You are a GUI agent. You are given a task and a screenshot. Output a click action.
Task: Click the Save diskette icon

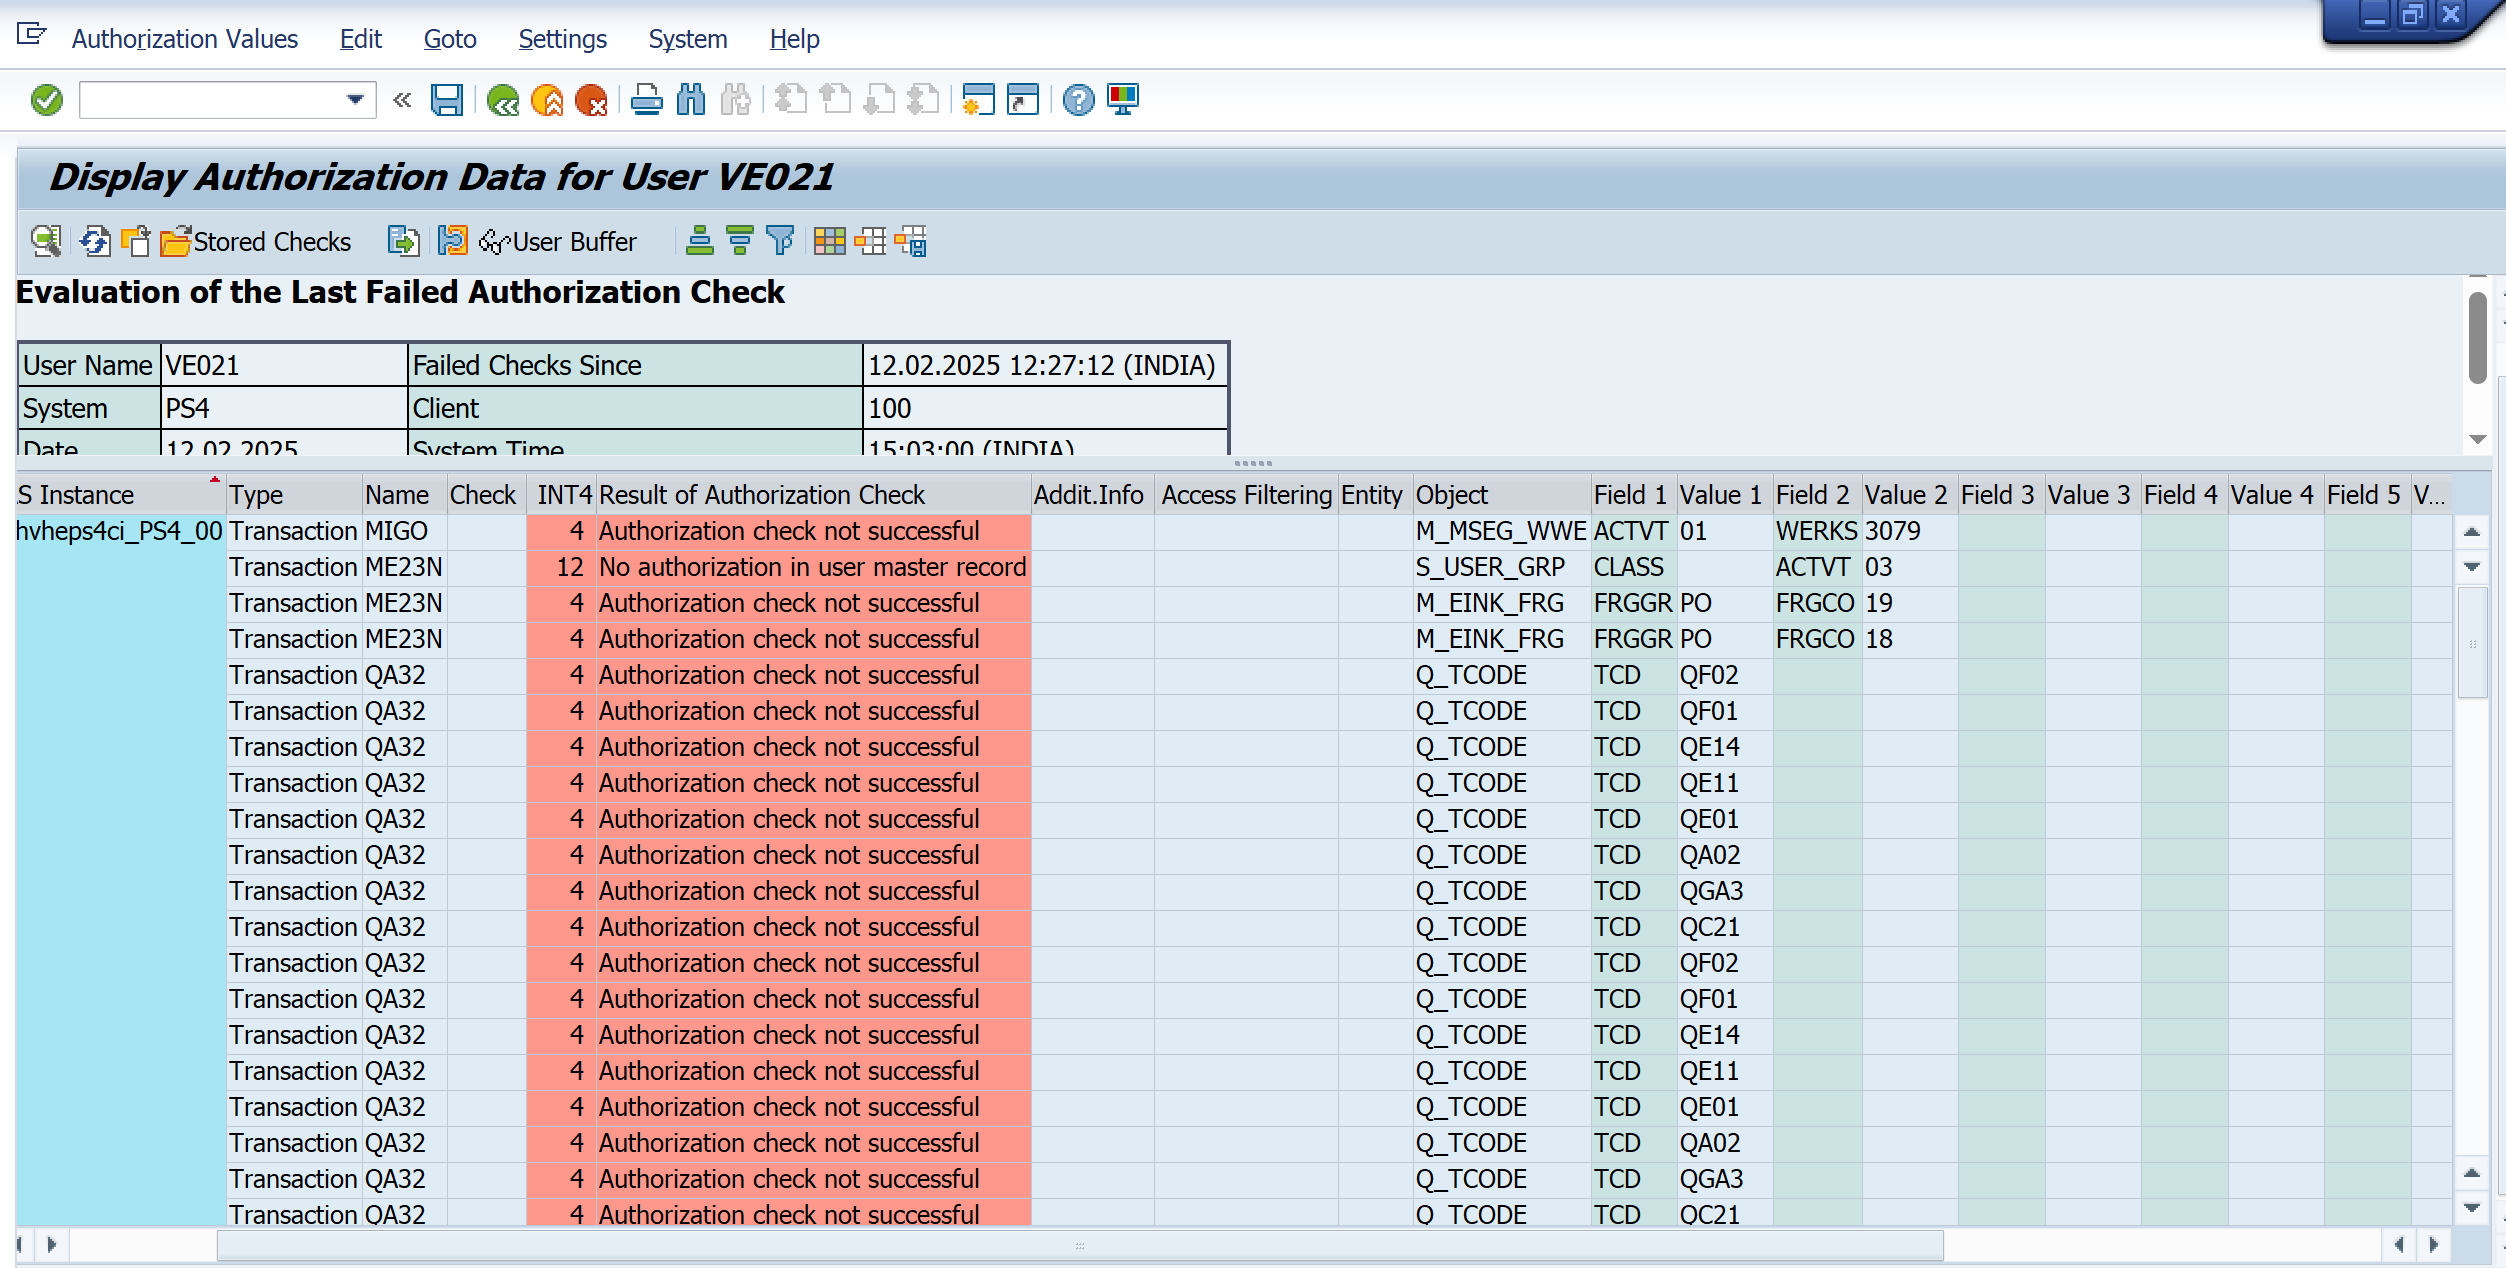[x=446, y=100]
